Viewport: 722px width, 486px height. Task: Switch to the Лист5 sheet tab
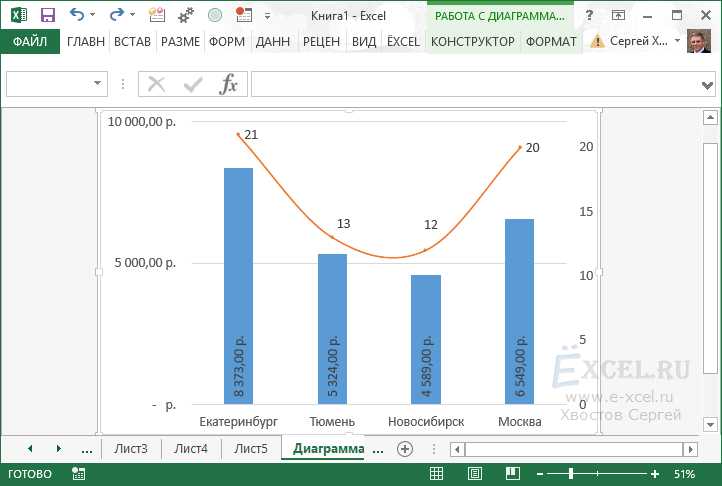pyautogui.click(x=251, y=449)
